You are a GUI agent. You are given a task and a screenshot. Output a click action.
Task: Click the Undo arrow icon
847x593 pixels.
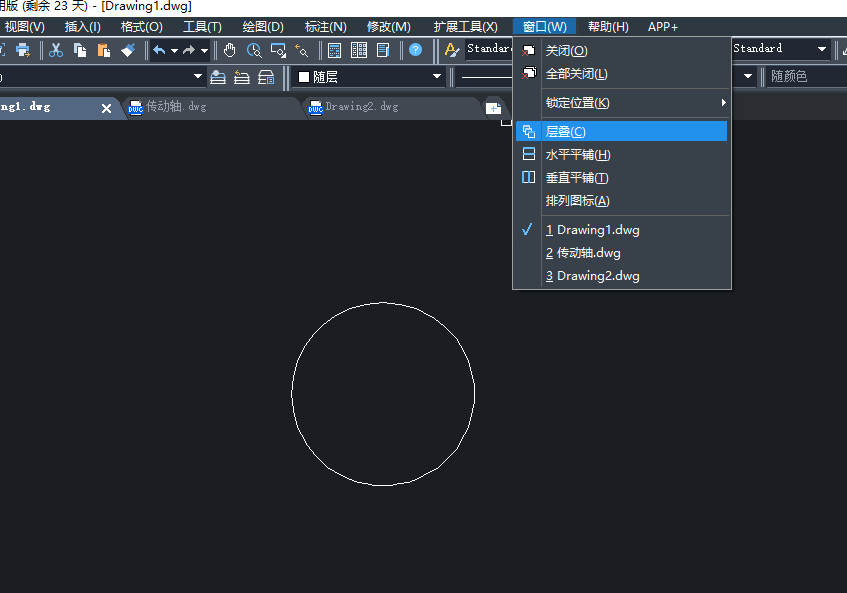click(x=159, y=50)
